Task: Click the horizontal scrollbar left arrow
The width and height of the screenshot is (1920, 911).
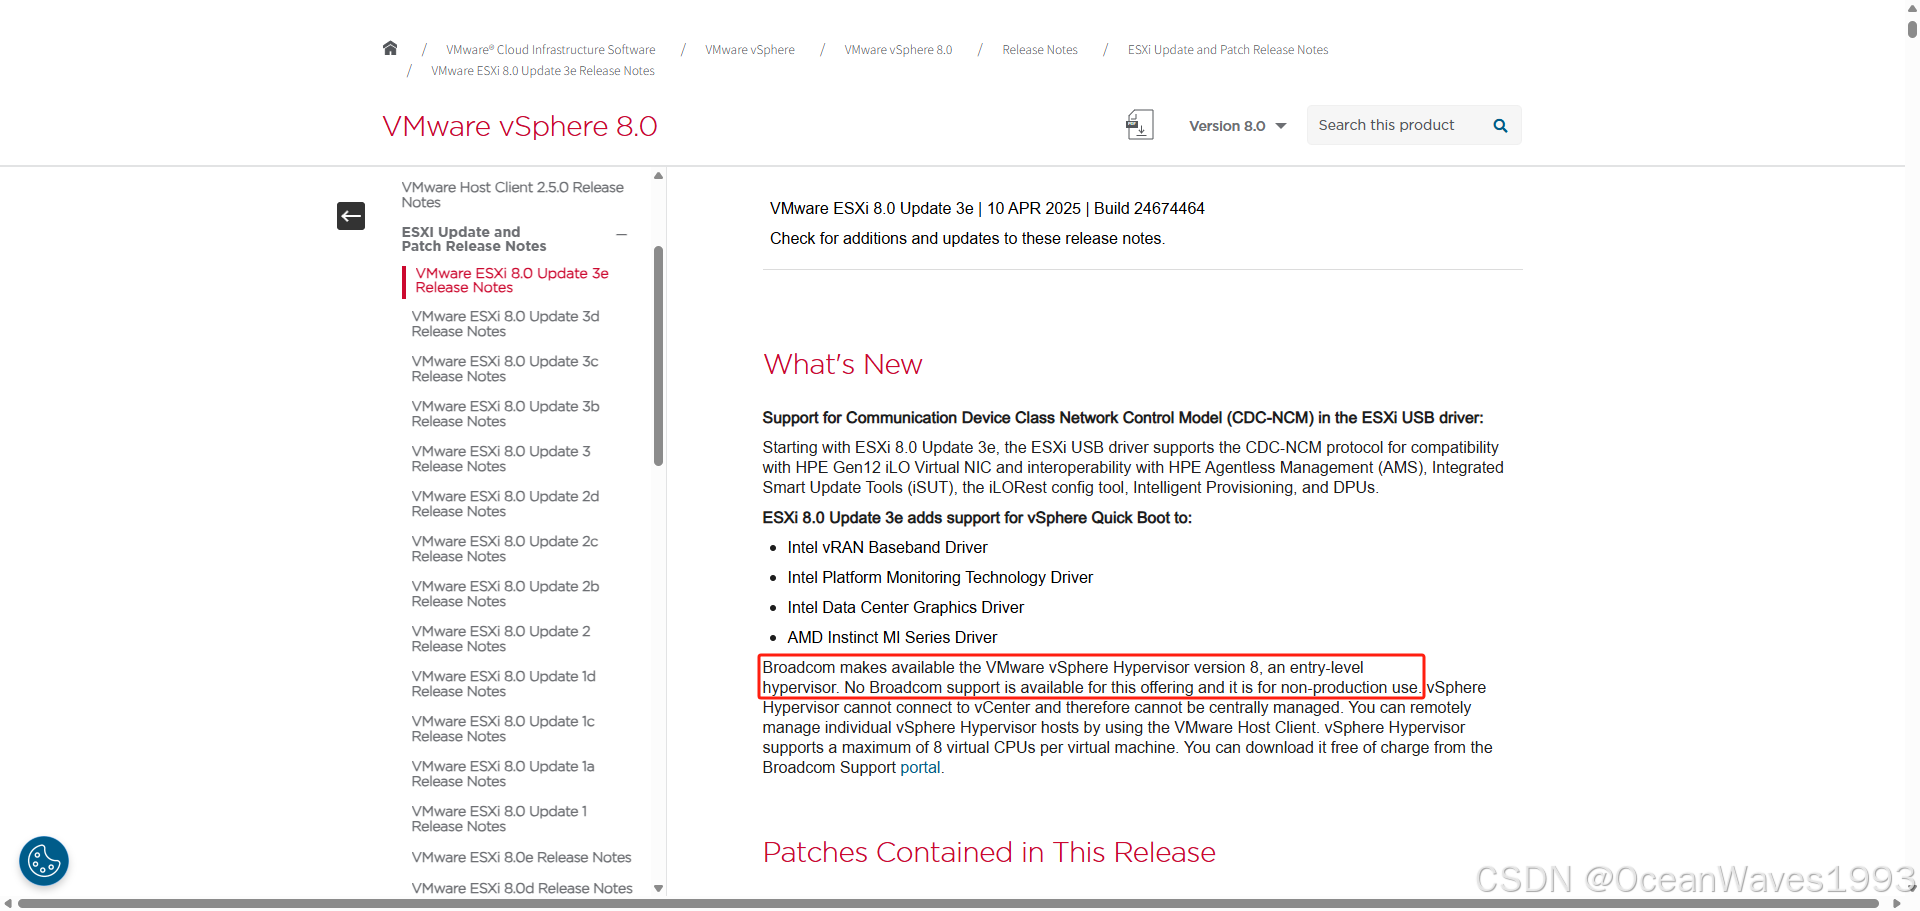Action: click(8, 904)
